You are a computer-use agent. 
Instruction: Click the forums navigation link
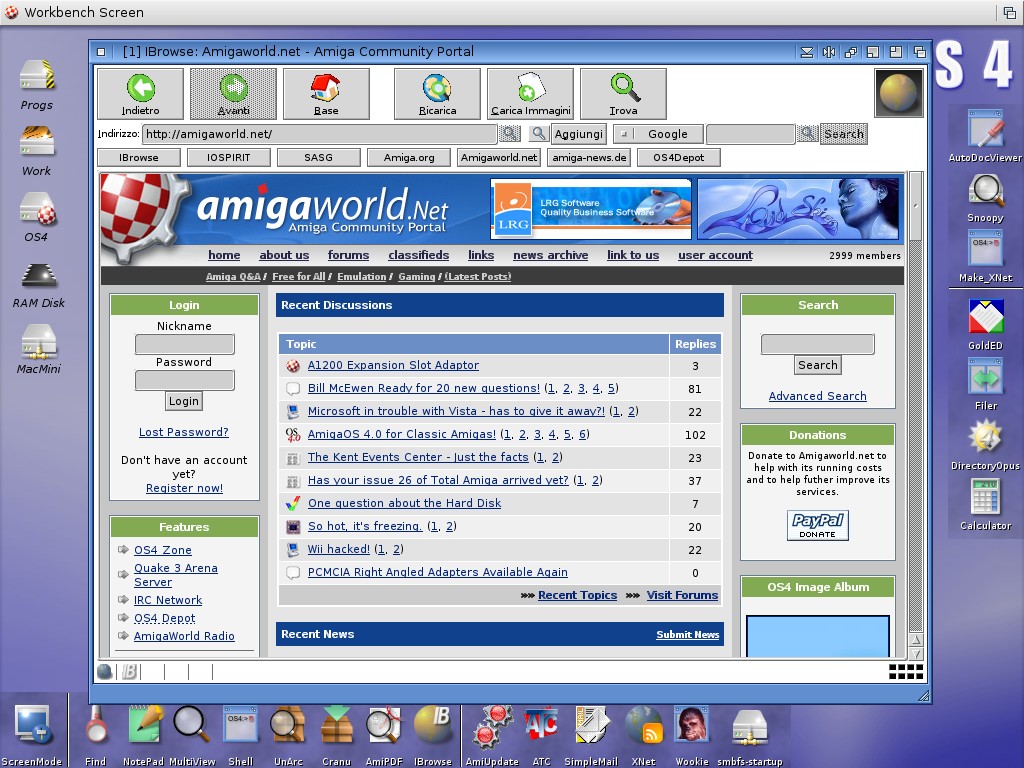click(x=348, y=255)
